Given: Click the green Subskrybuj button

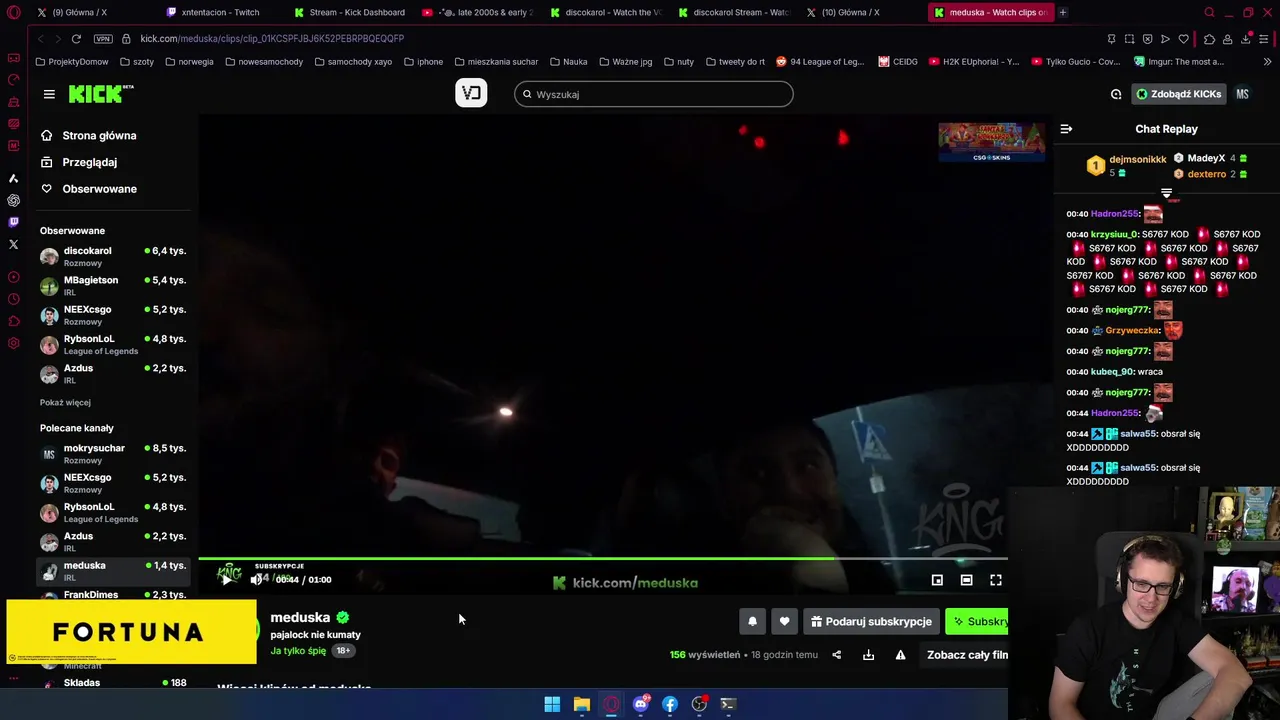Looking at the screenshot, I should coord(977,621).
